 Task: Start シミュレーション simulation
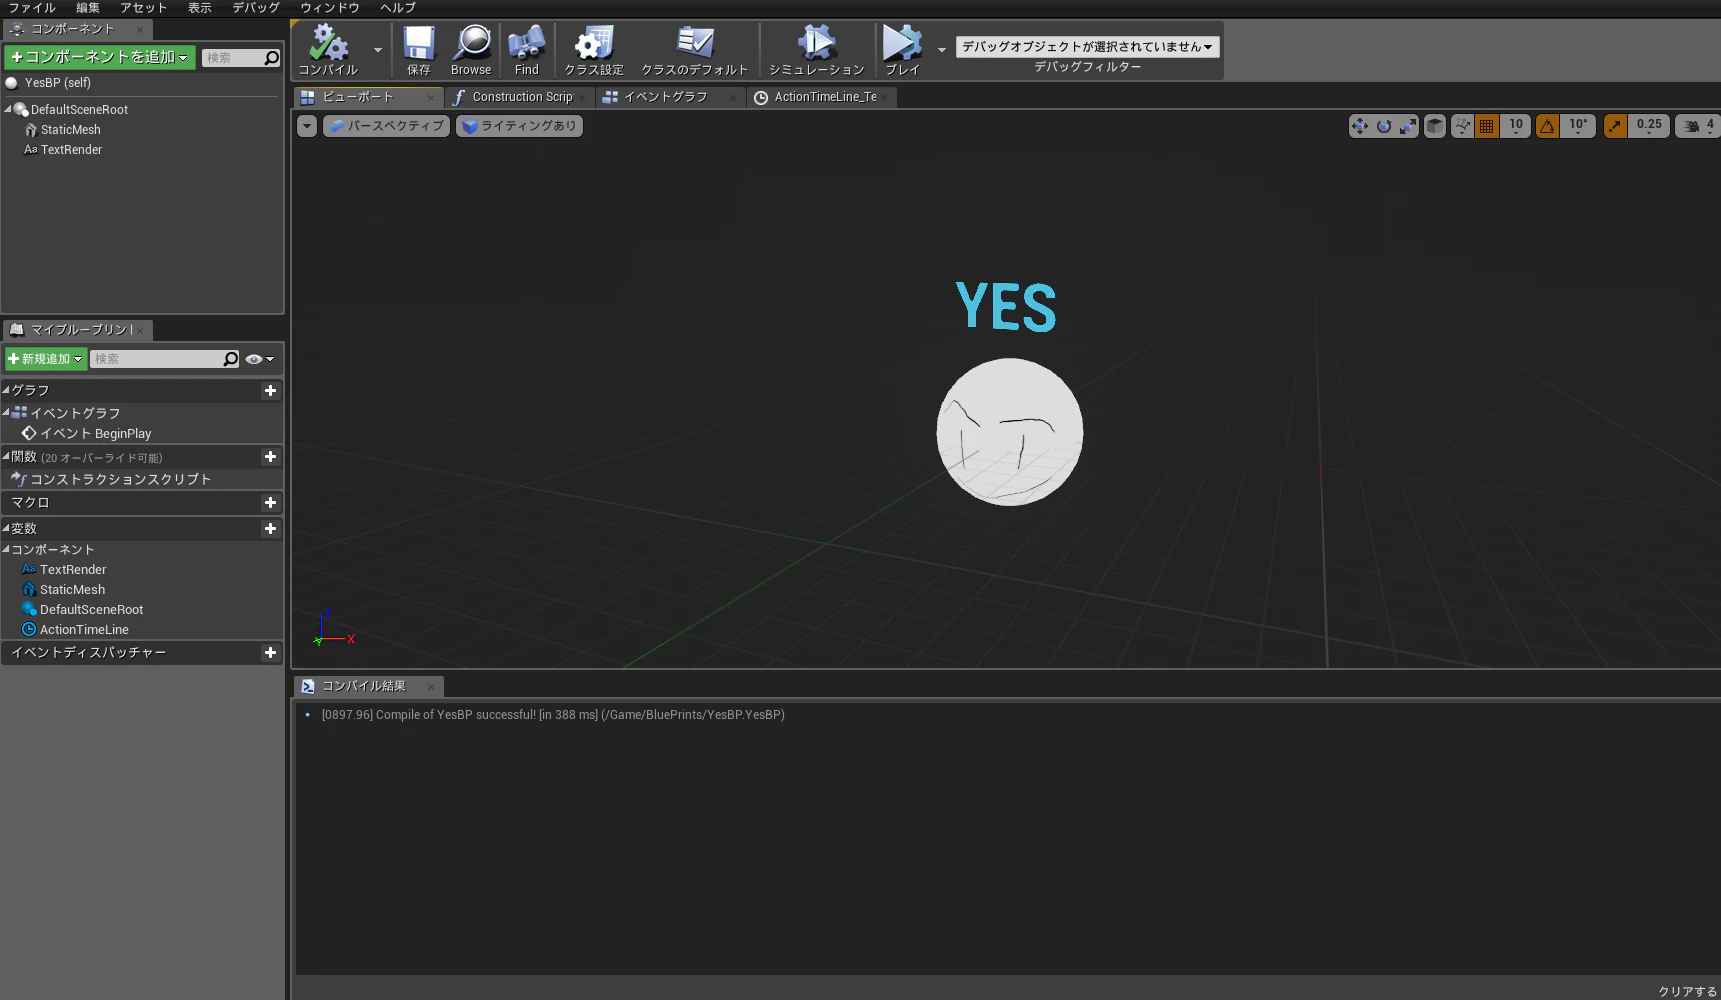pyautogui.click(x=816, y=50)
